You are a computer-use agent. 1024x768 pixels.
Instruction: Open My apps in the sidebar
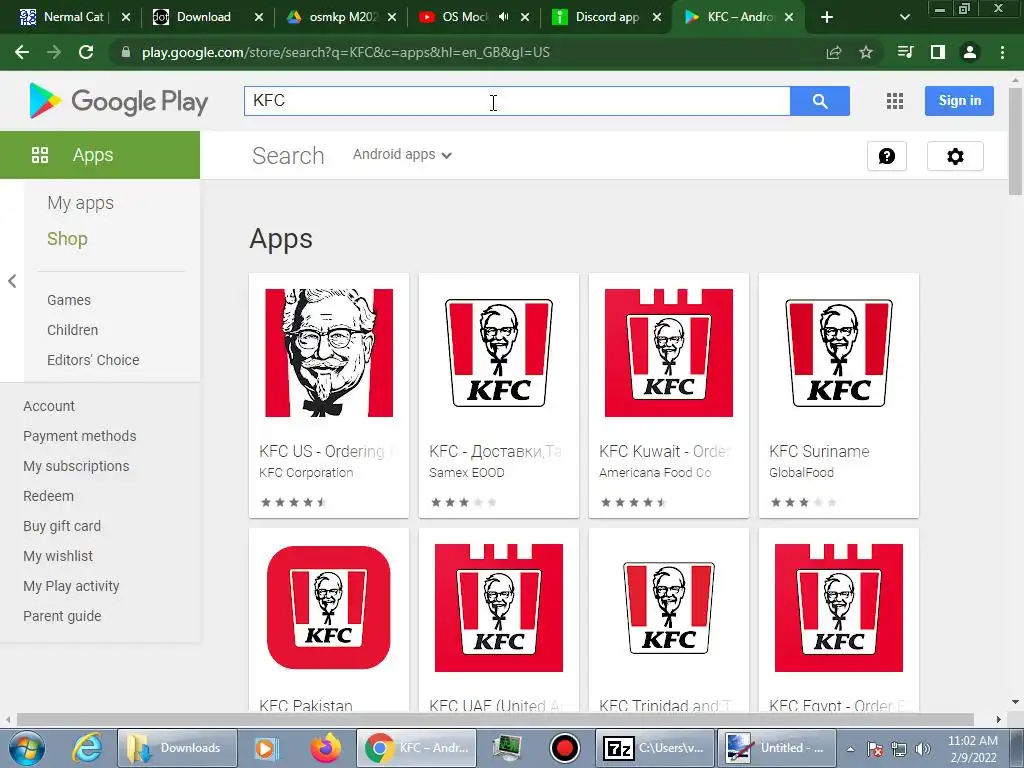click(x=80, y=203)
